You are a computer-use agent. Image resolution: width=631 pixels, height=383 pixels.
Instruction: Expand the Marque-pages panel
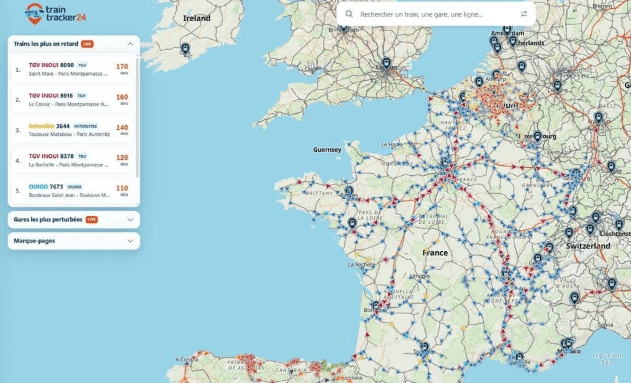pyautogui.click(x=130, y=241)
